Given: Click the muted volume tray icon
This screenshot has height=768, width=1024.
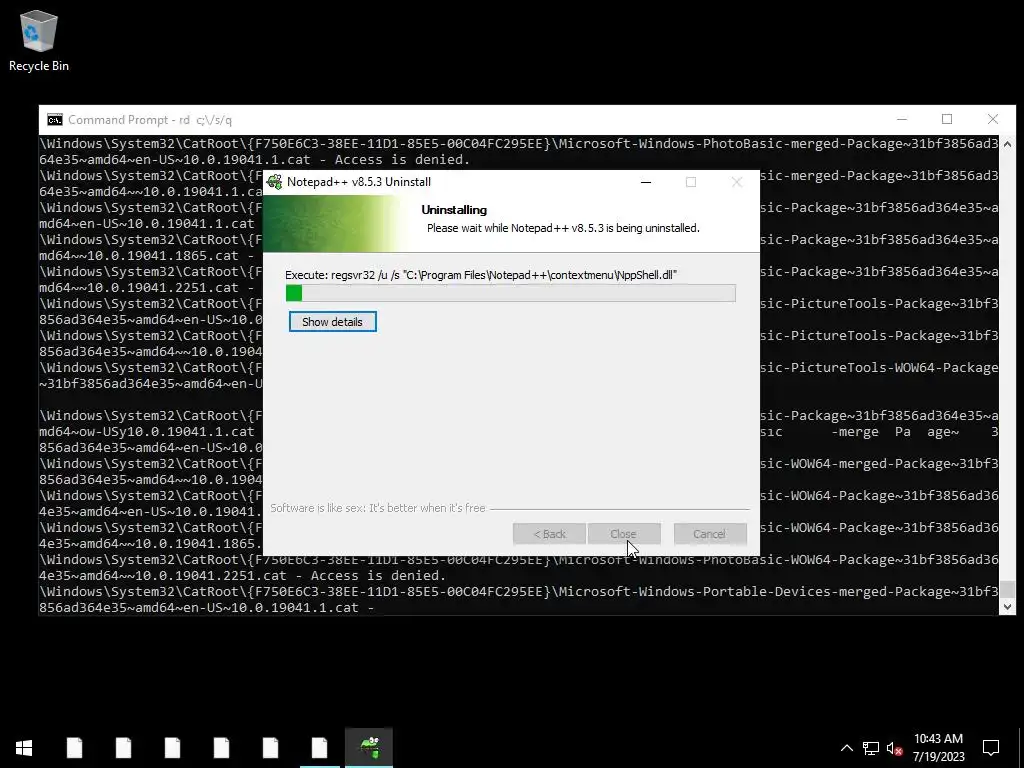Looking at the screenshot, I should click(x=895, y=748).
